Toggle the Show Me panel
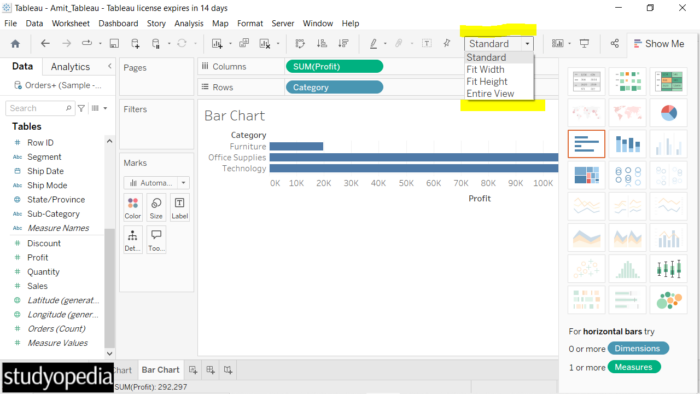This screenshot has height=394, width=700. tap(659, 44)
